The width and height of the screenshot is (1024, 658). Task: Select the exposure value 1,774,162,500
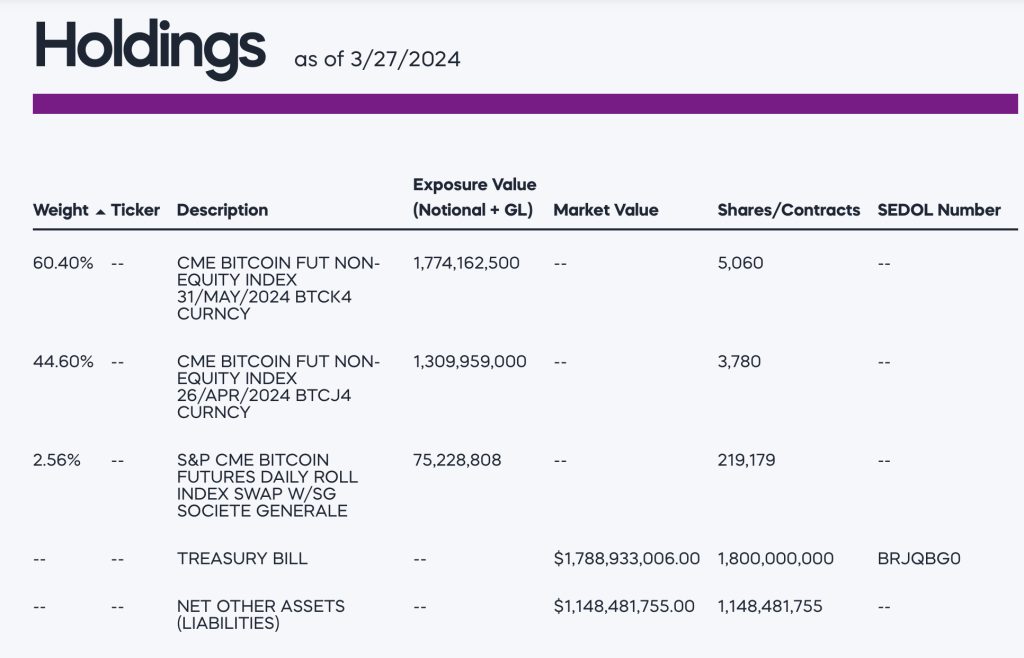(x=466, y=263)
